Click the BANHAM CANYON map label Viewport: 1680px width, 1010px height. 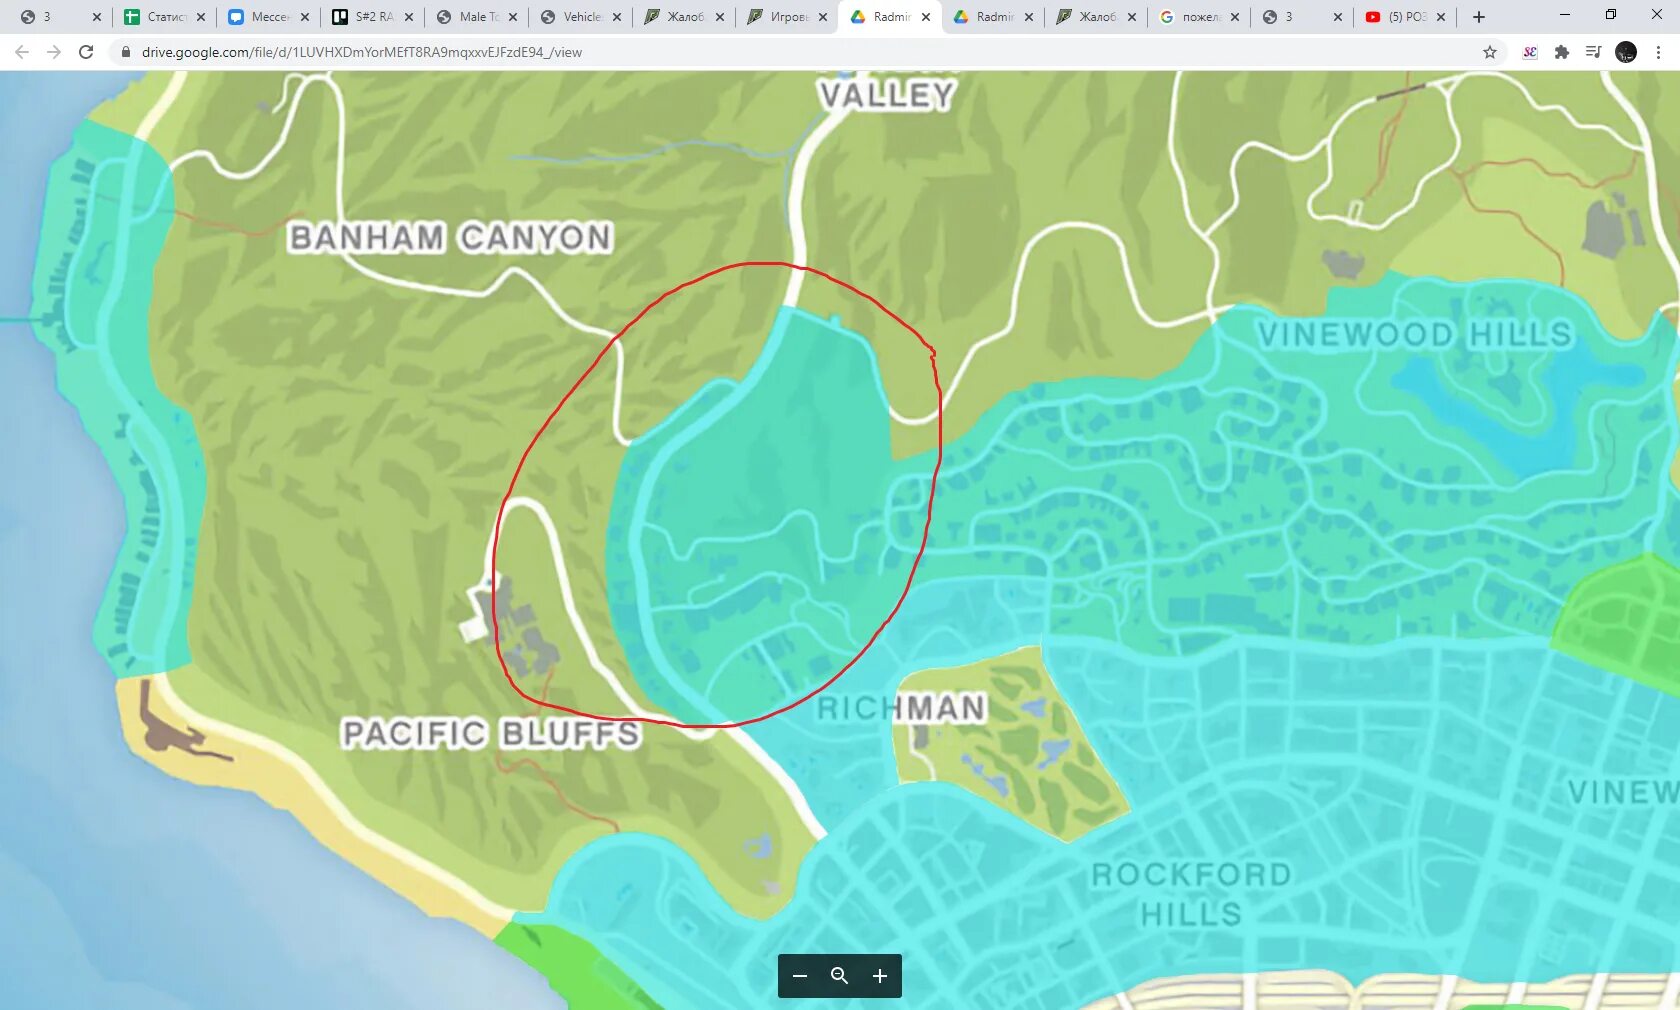pos(450,238)
